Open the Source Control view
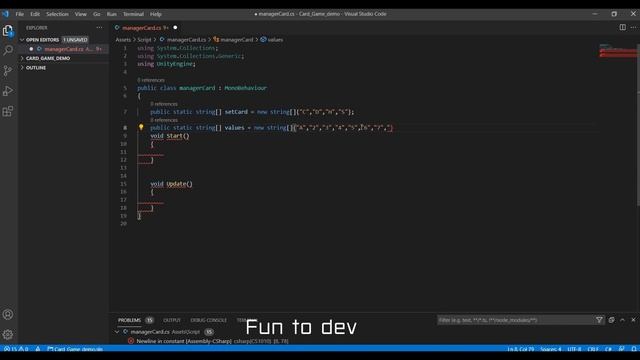 click(x=8, y=71)
